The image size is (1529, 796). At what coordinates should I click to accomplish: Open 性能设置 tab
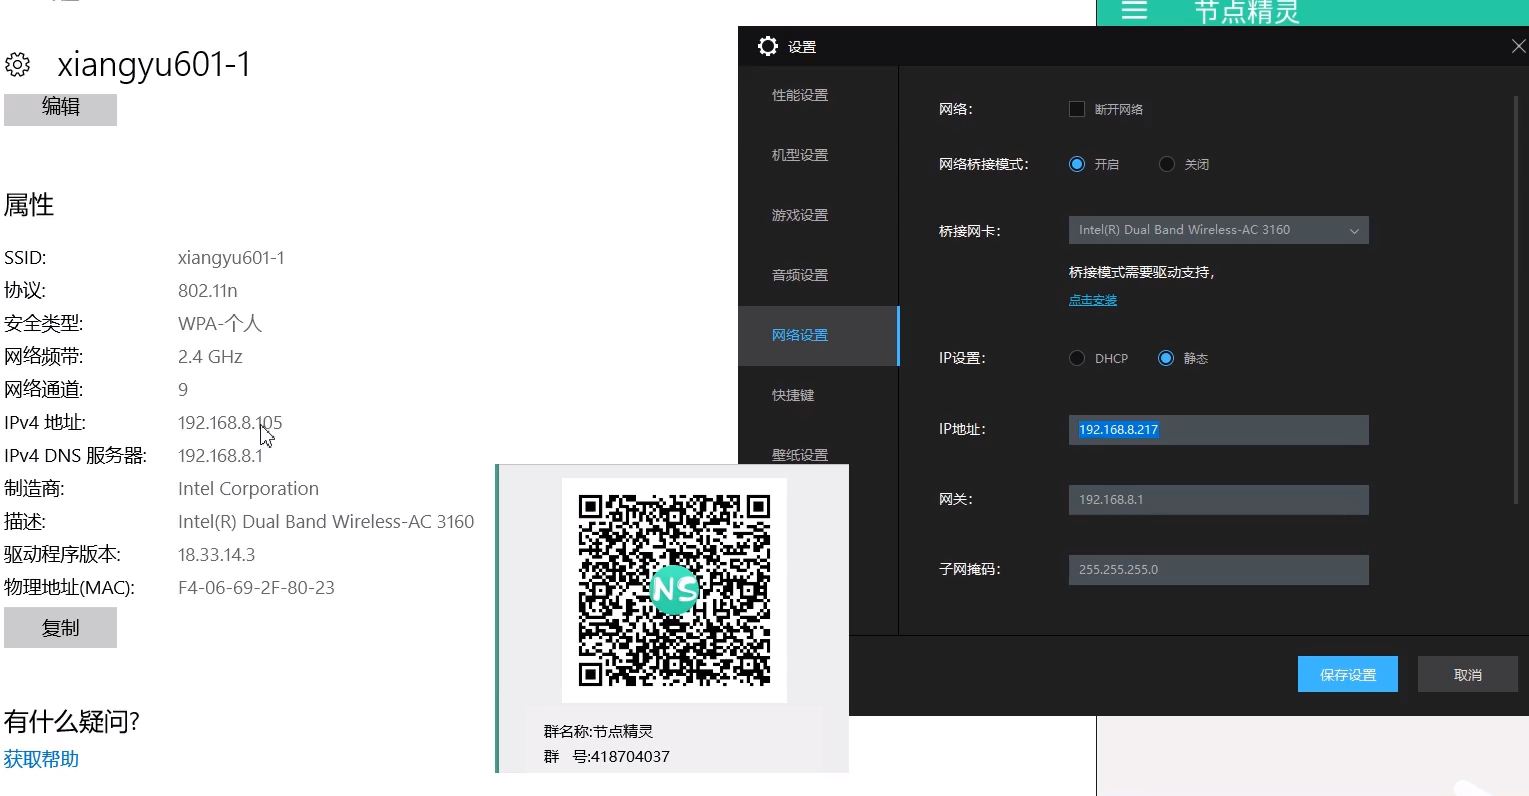(800, 95)
